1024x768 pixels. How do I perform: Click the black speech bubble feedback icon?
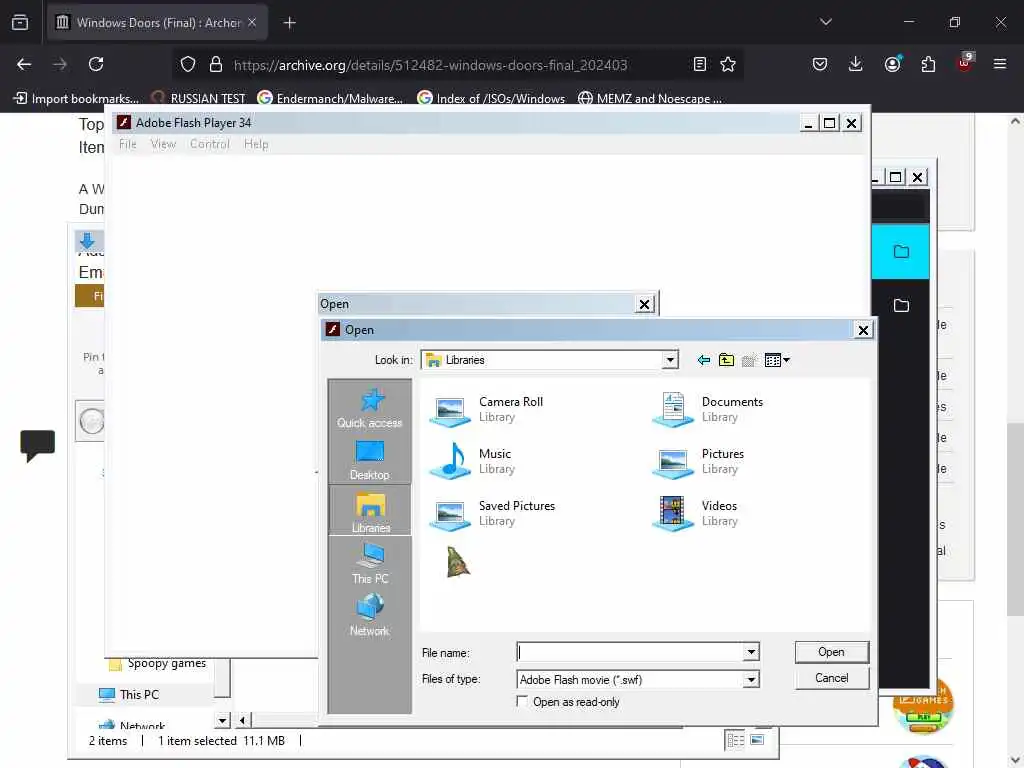[37, 445]
